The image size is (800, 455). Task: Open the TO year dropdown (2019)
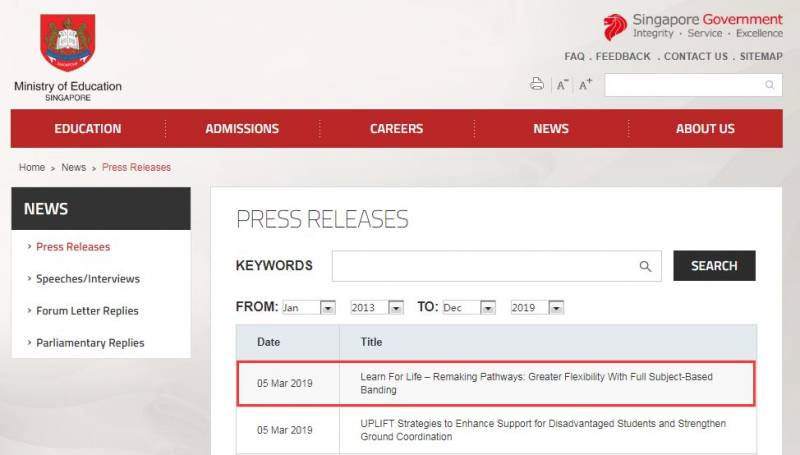(537, 308)
